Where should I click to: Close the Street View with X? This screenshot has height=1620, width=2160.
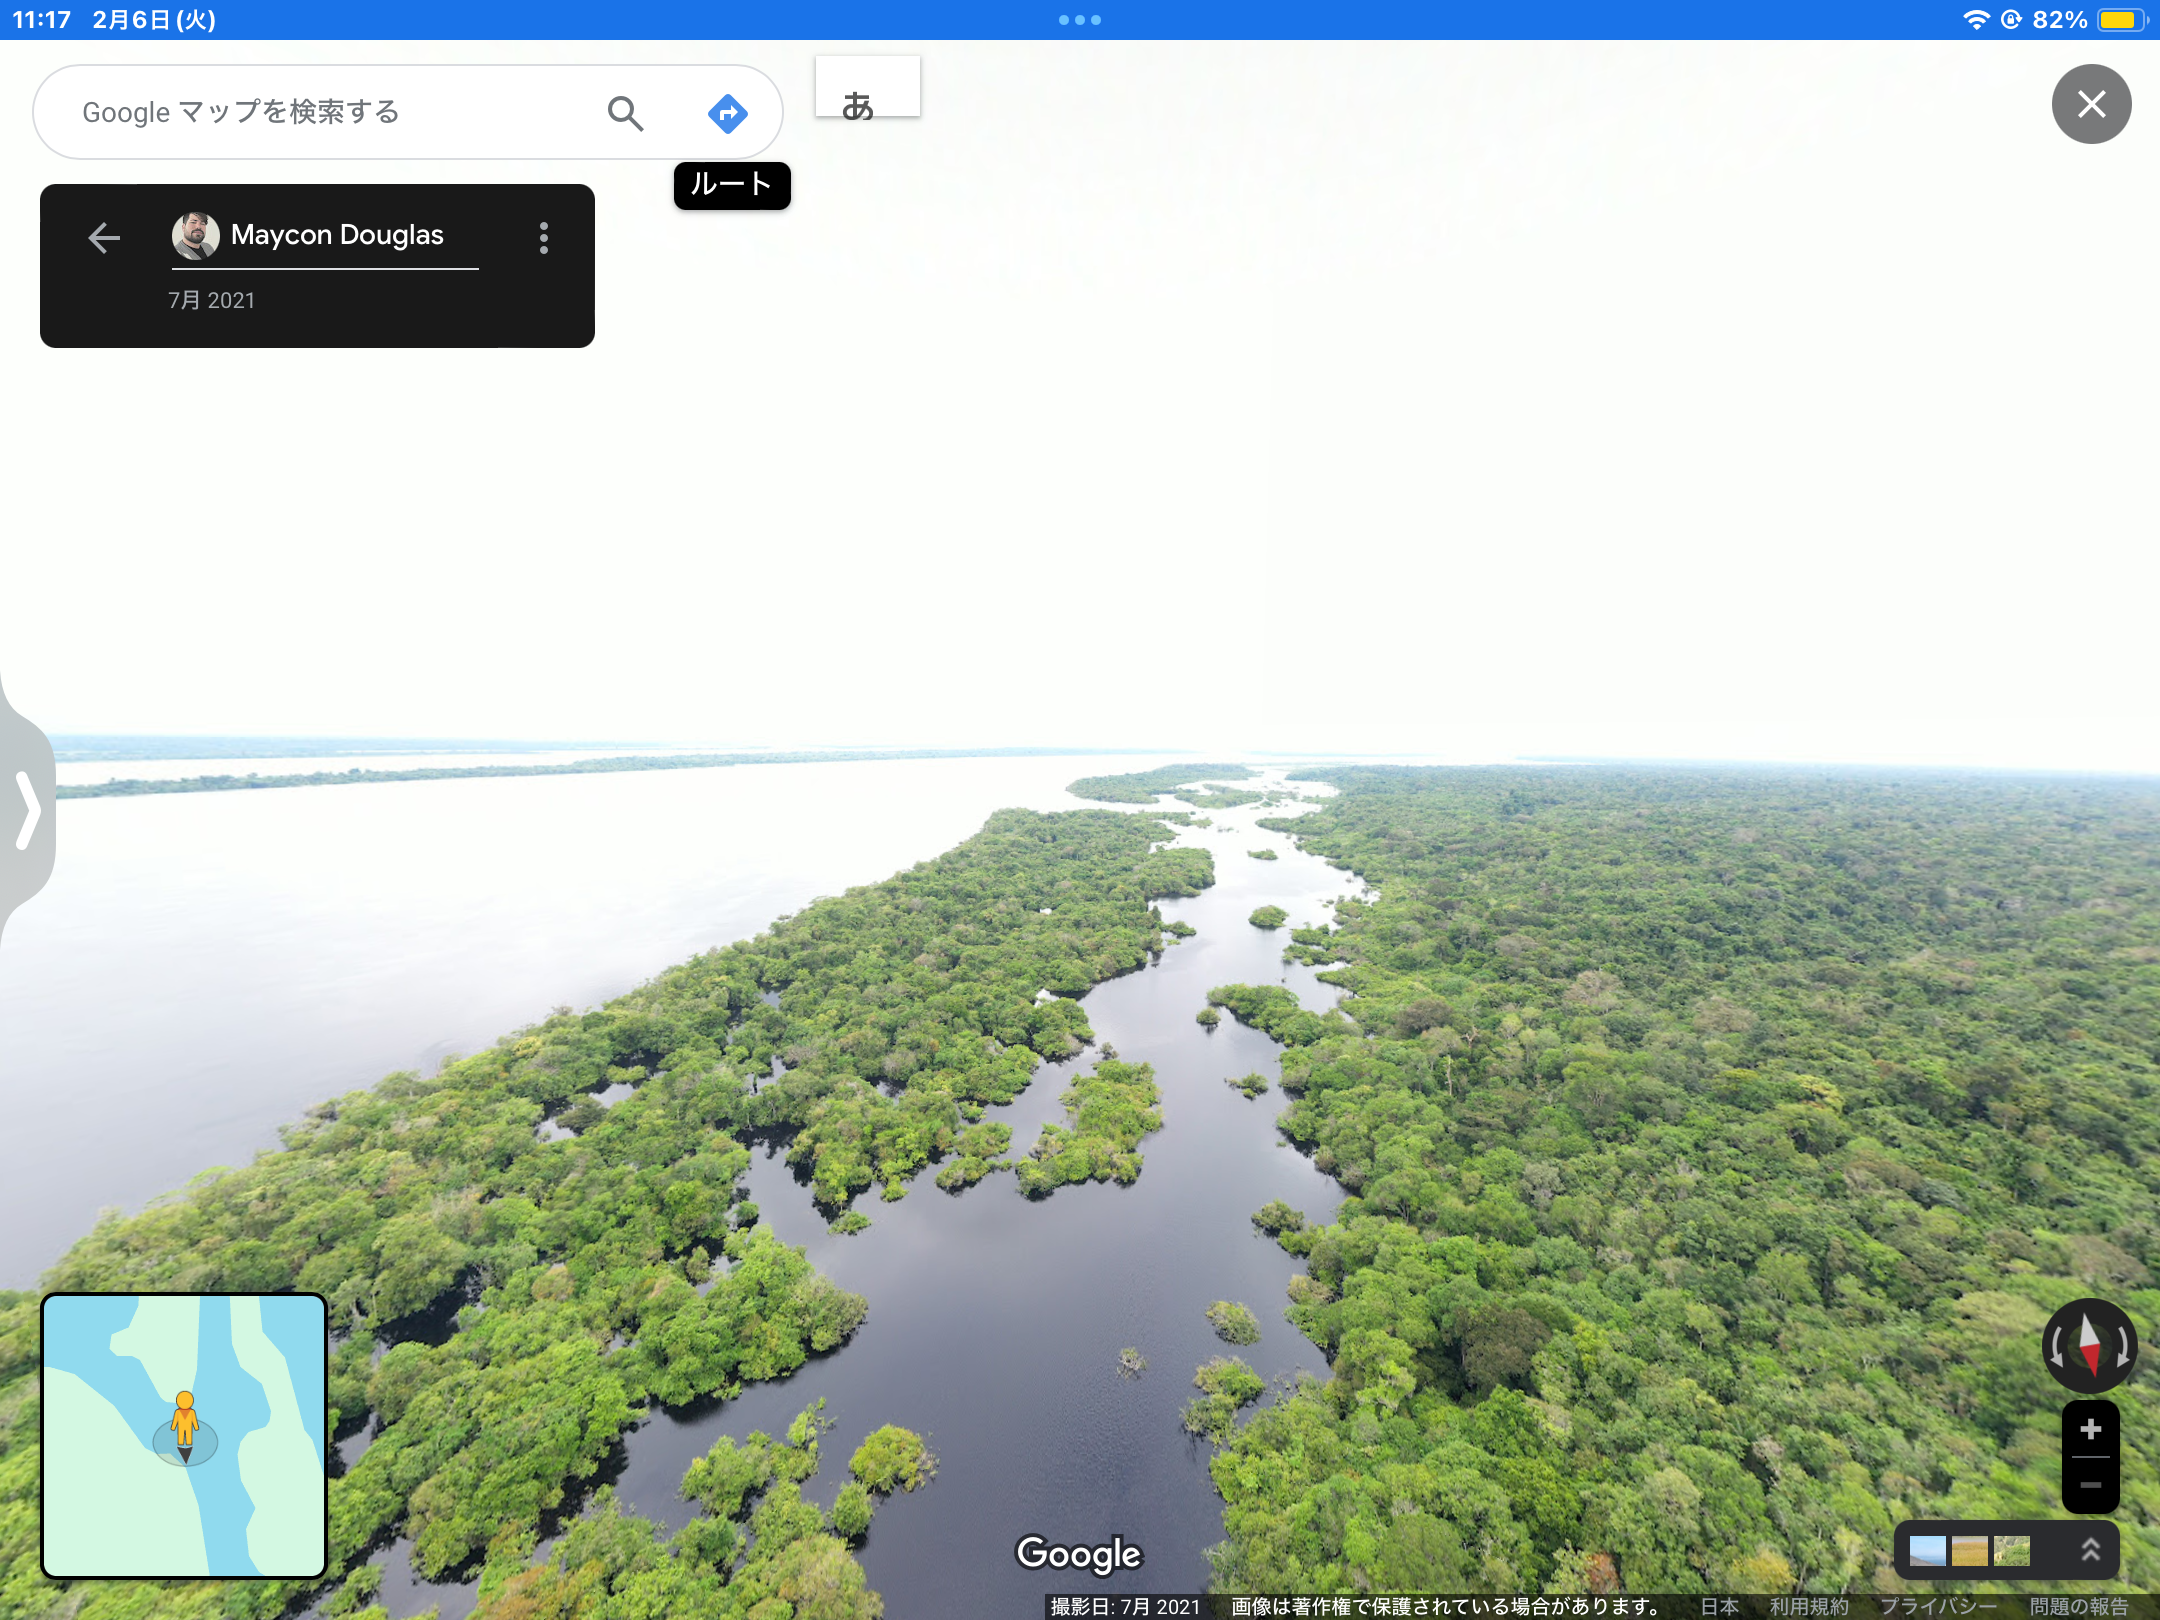(2090, 104)
